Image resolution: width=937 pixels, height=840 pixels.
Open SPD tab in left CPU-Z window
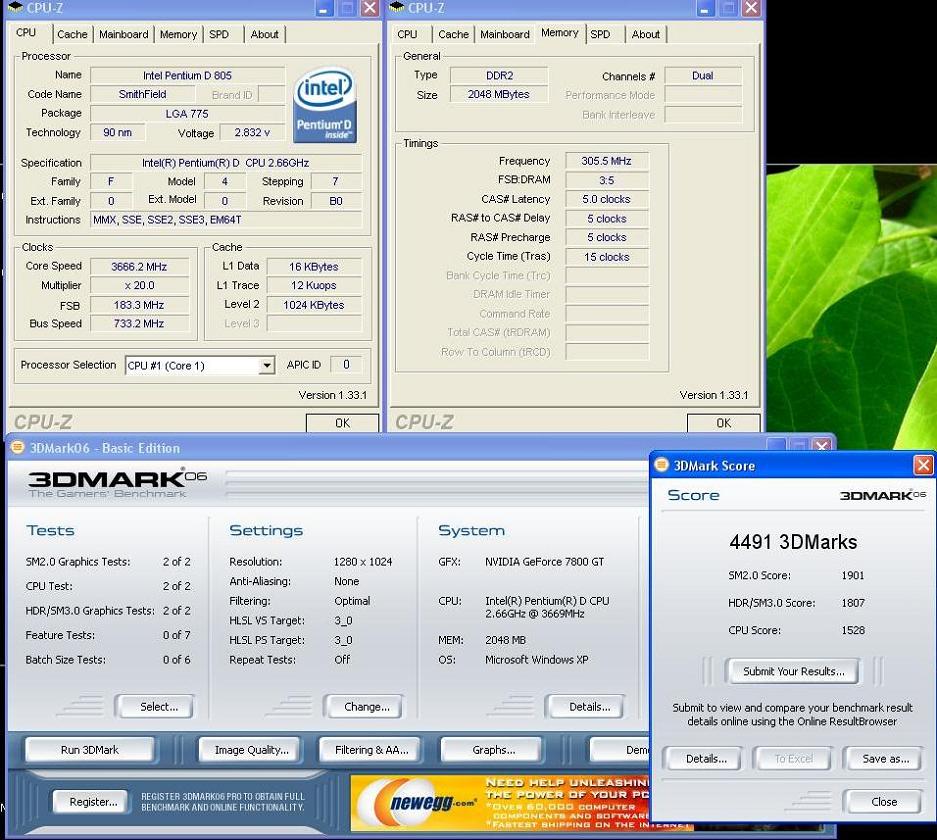219,35
